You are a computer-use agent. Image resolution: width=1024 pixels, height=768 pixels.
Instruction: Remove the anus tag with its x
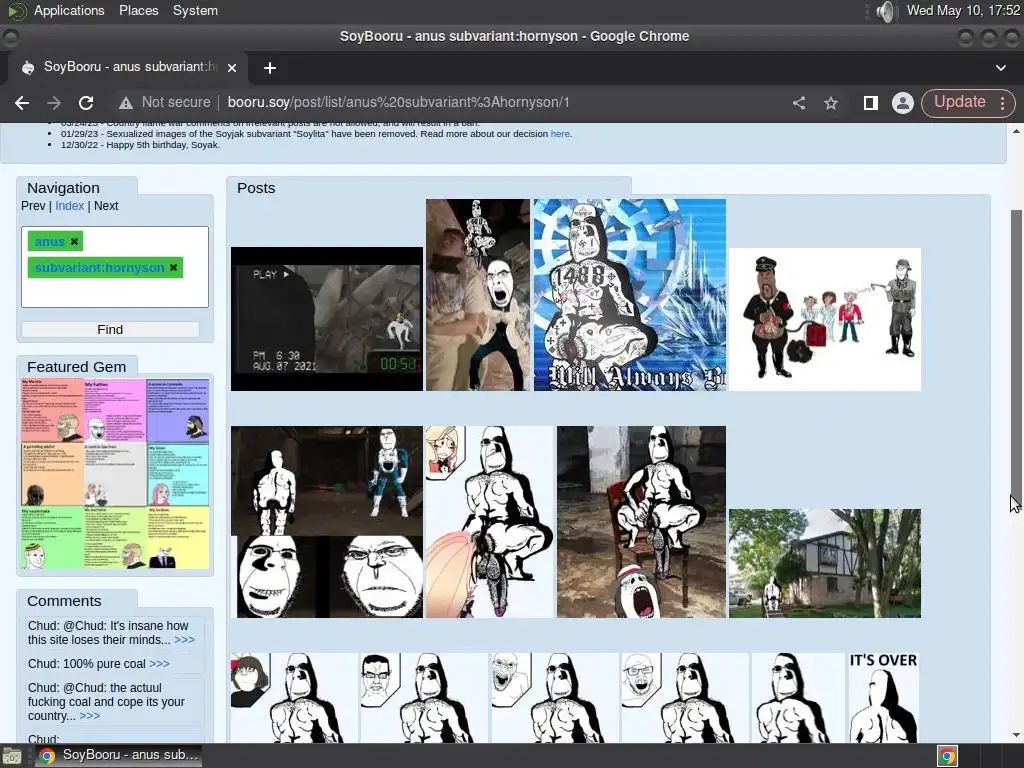pos(74,242)
